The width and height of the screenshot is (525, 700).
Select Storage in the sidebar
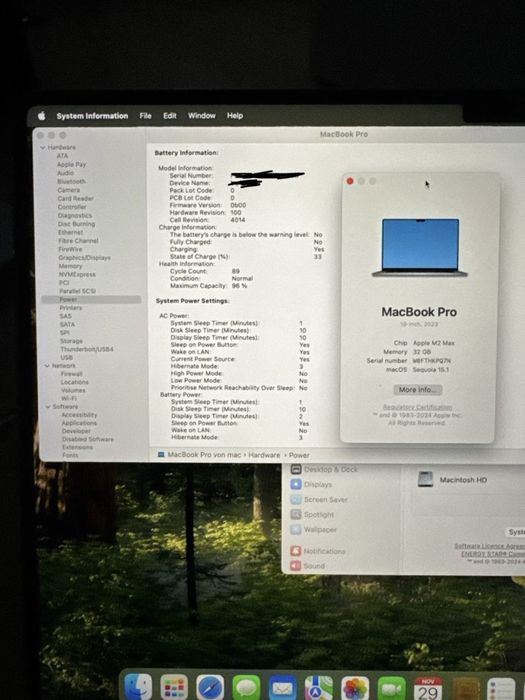click(71, 341)
